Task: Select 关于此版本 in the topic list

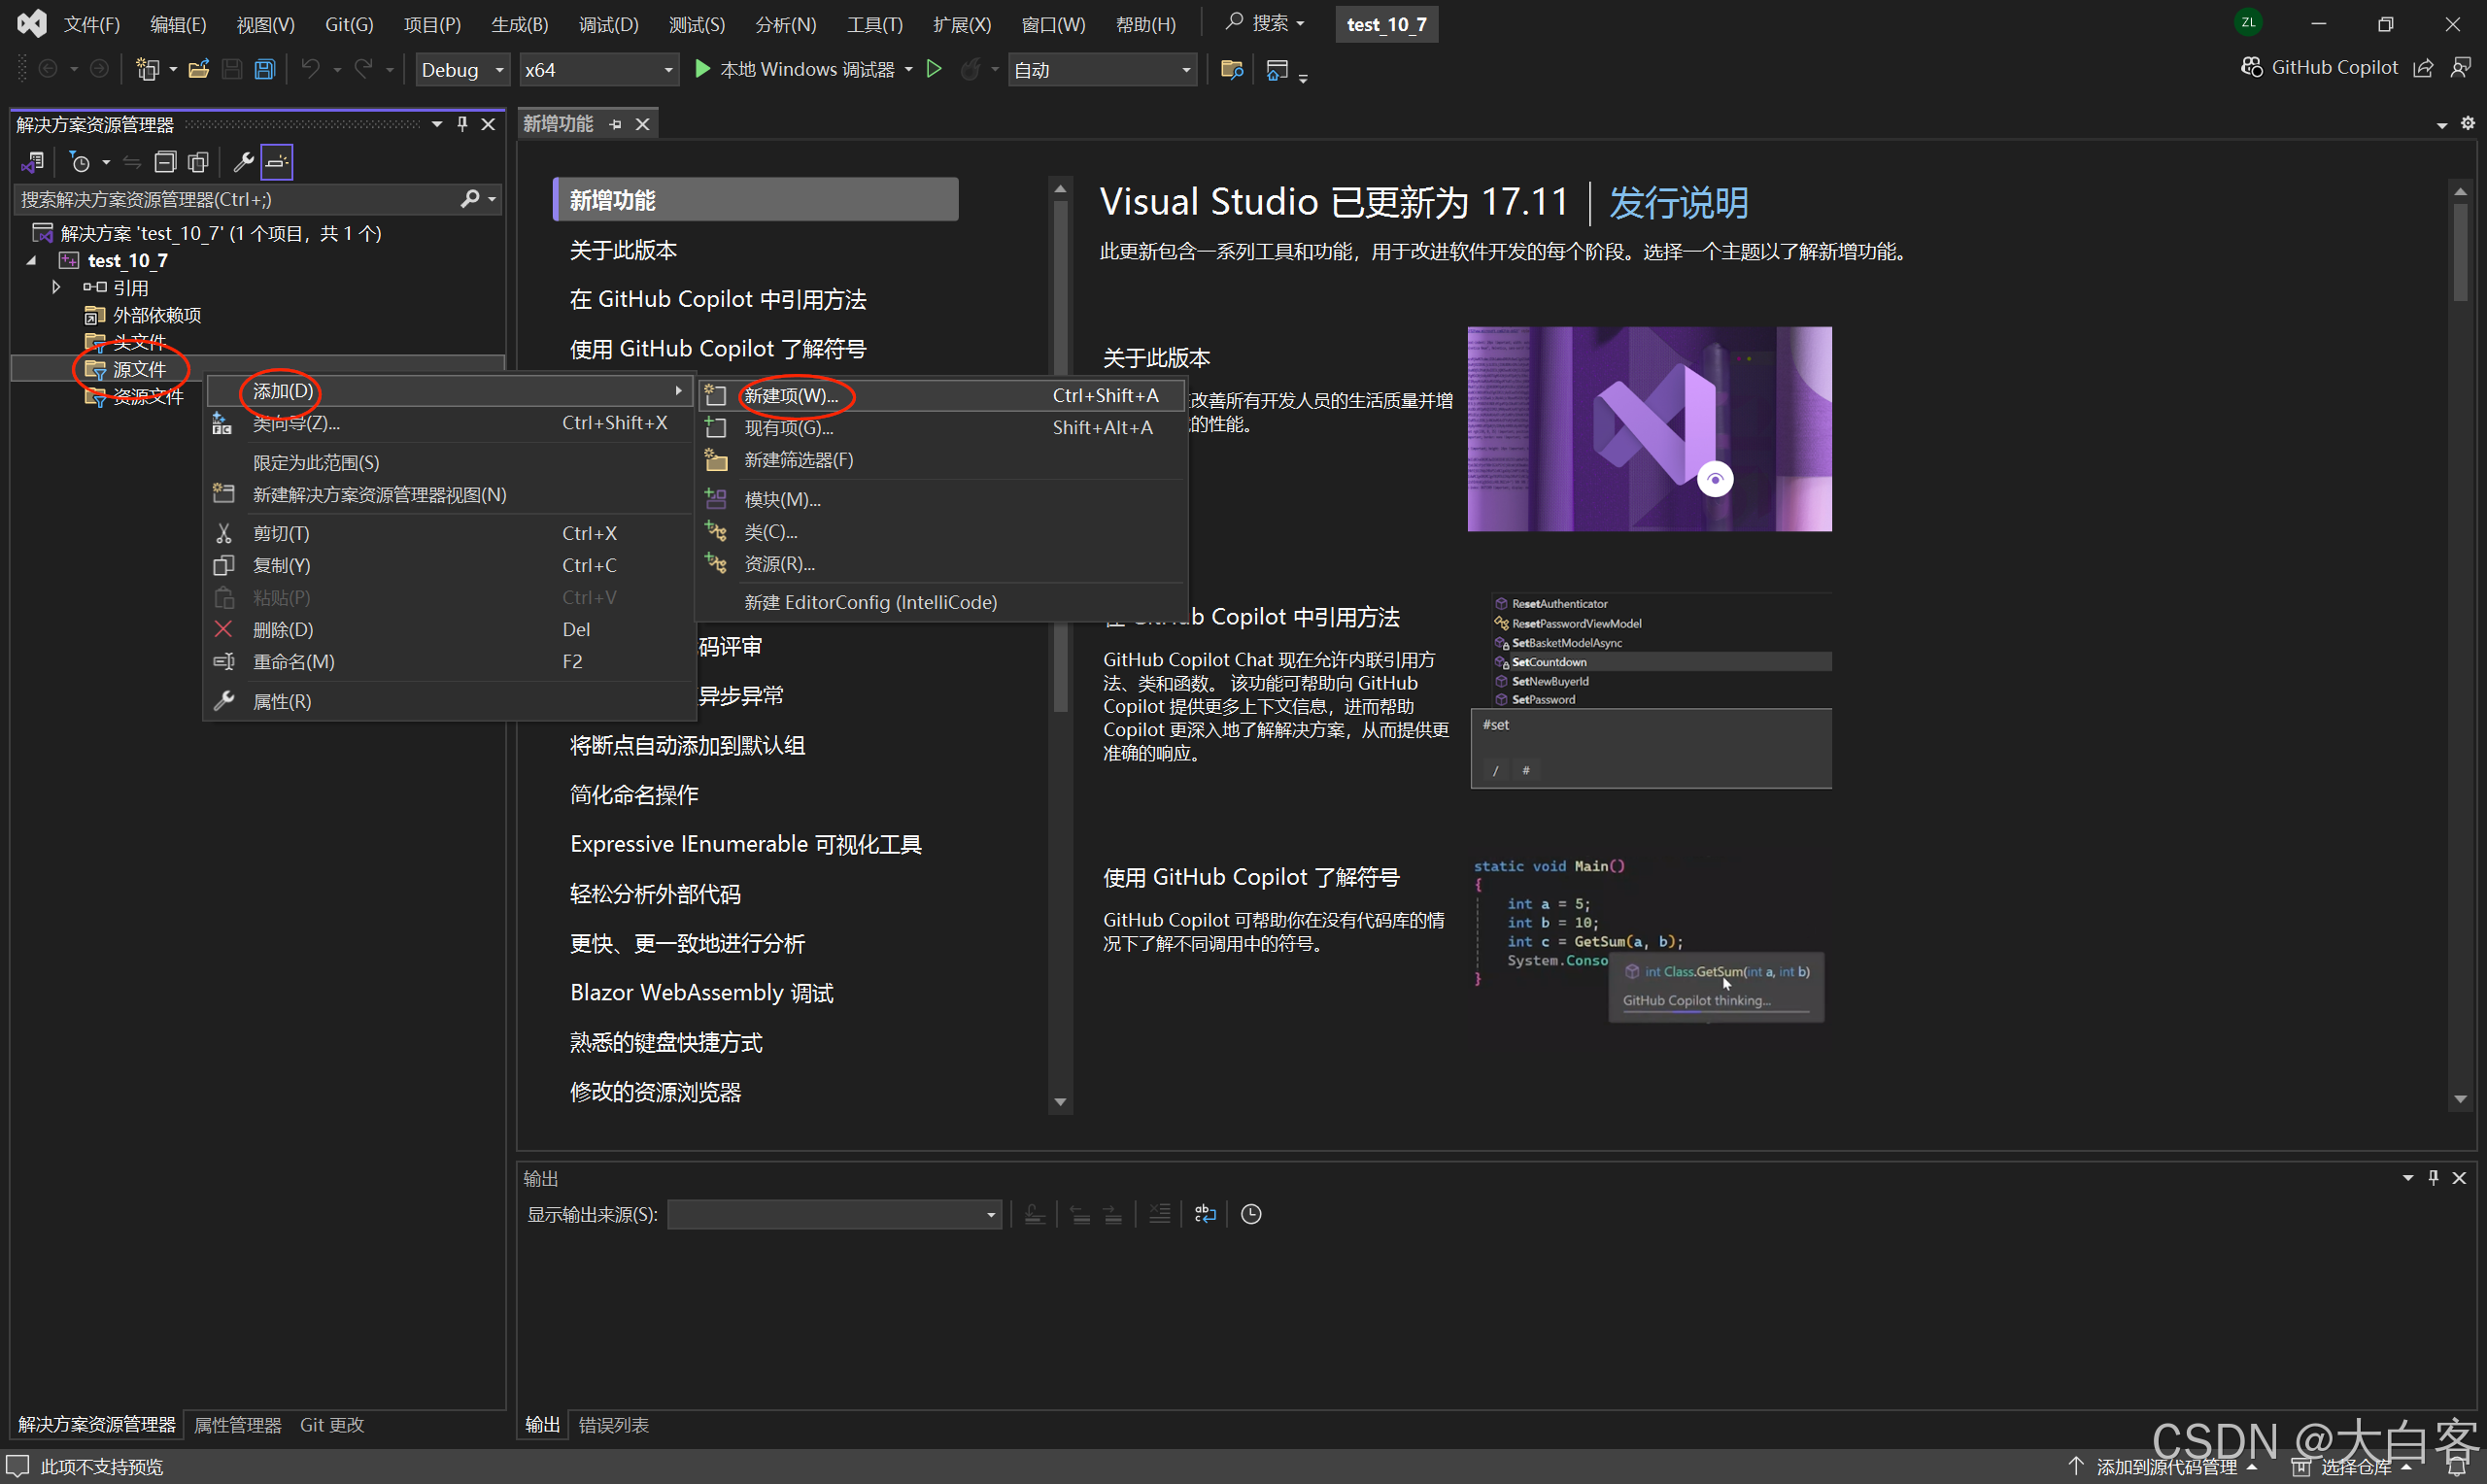Action: point(623,250)
